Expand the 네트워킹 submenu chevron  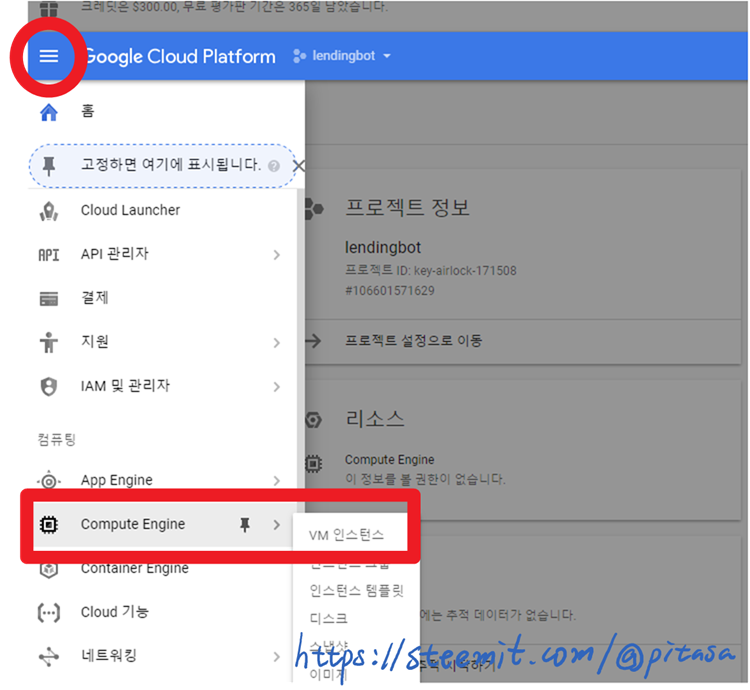(276, 657)
